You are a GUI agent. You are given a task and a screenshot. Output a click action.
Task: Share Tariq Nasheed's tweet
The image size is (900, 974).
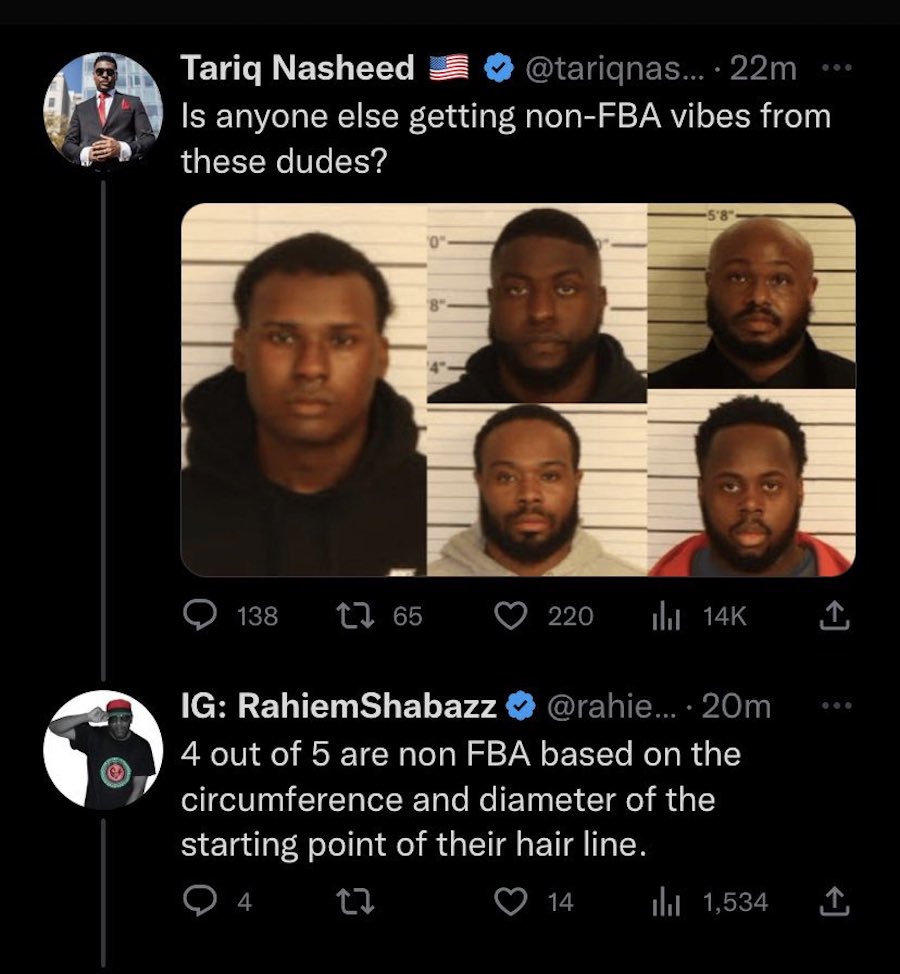835,616
